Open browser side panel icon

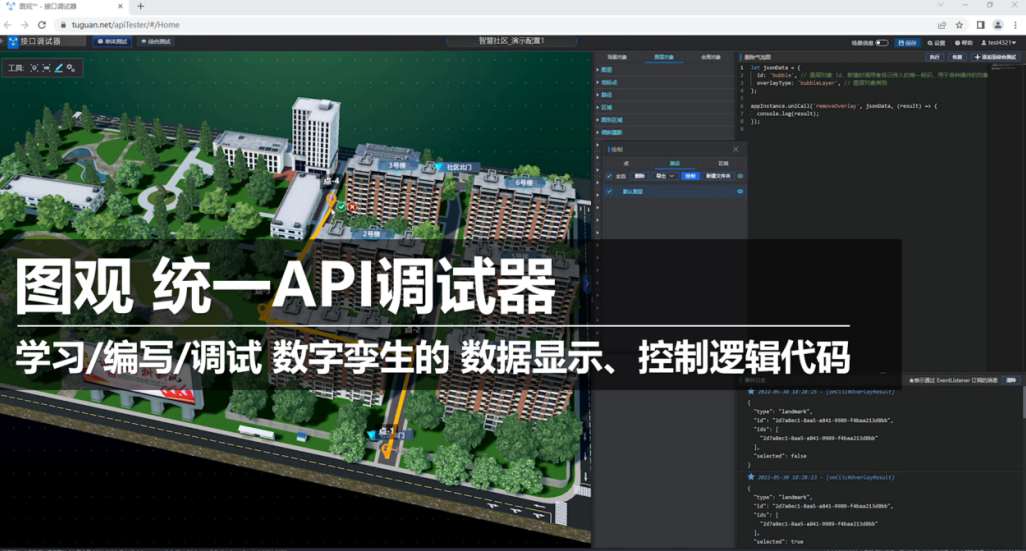[980, 25]
